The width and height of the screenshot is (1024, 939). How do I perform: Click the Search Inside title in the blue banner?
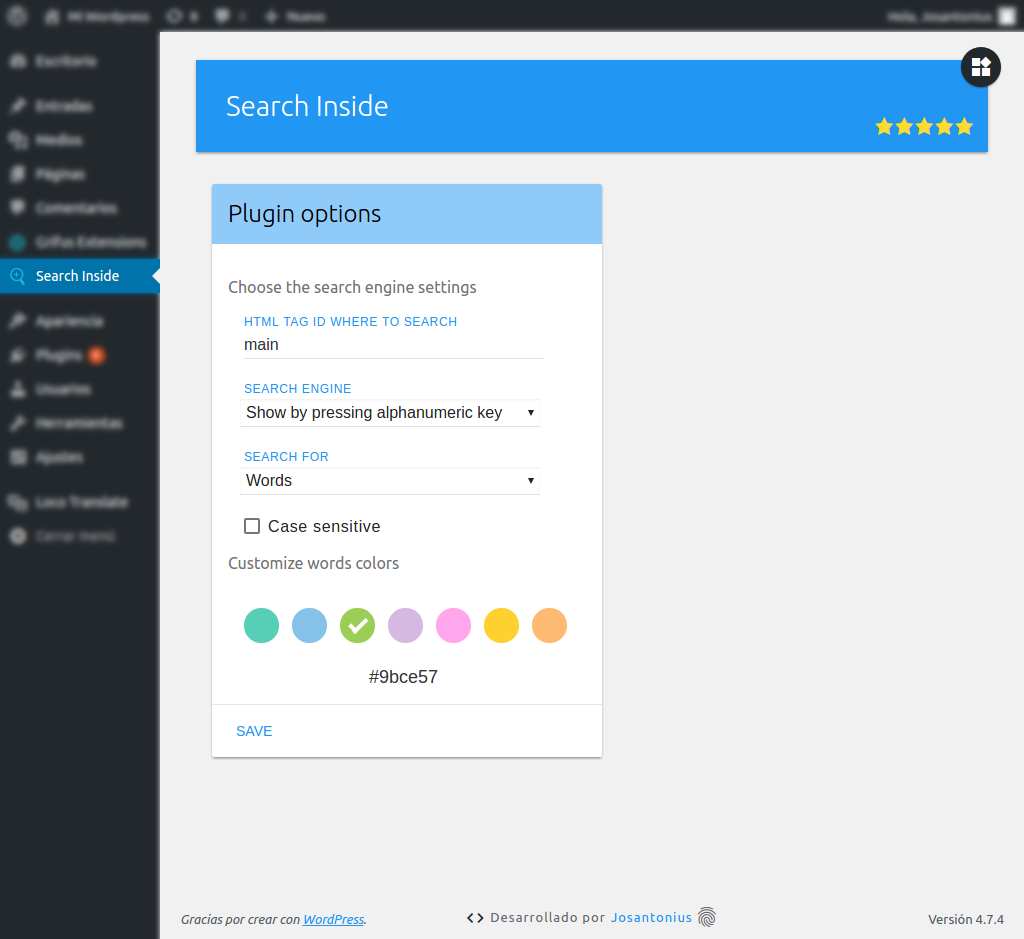pyautogui.click(x=307, y=106)
